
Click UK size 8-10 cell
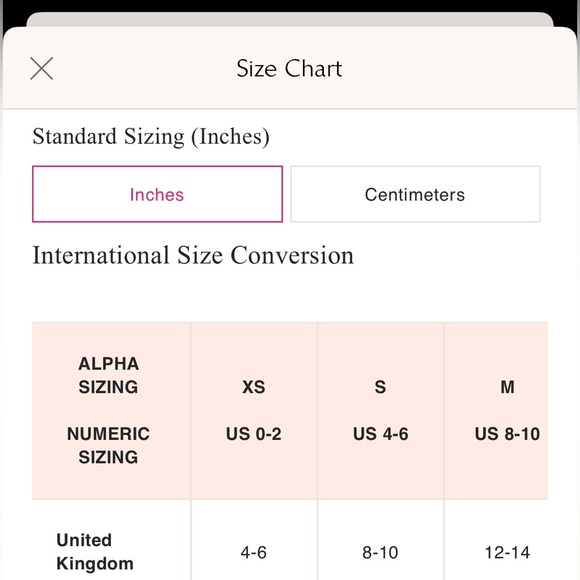380,553
